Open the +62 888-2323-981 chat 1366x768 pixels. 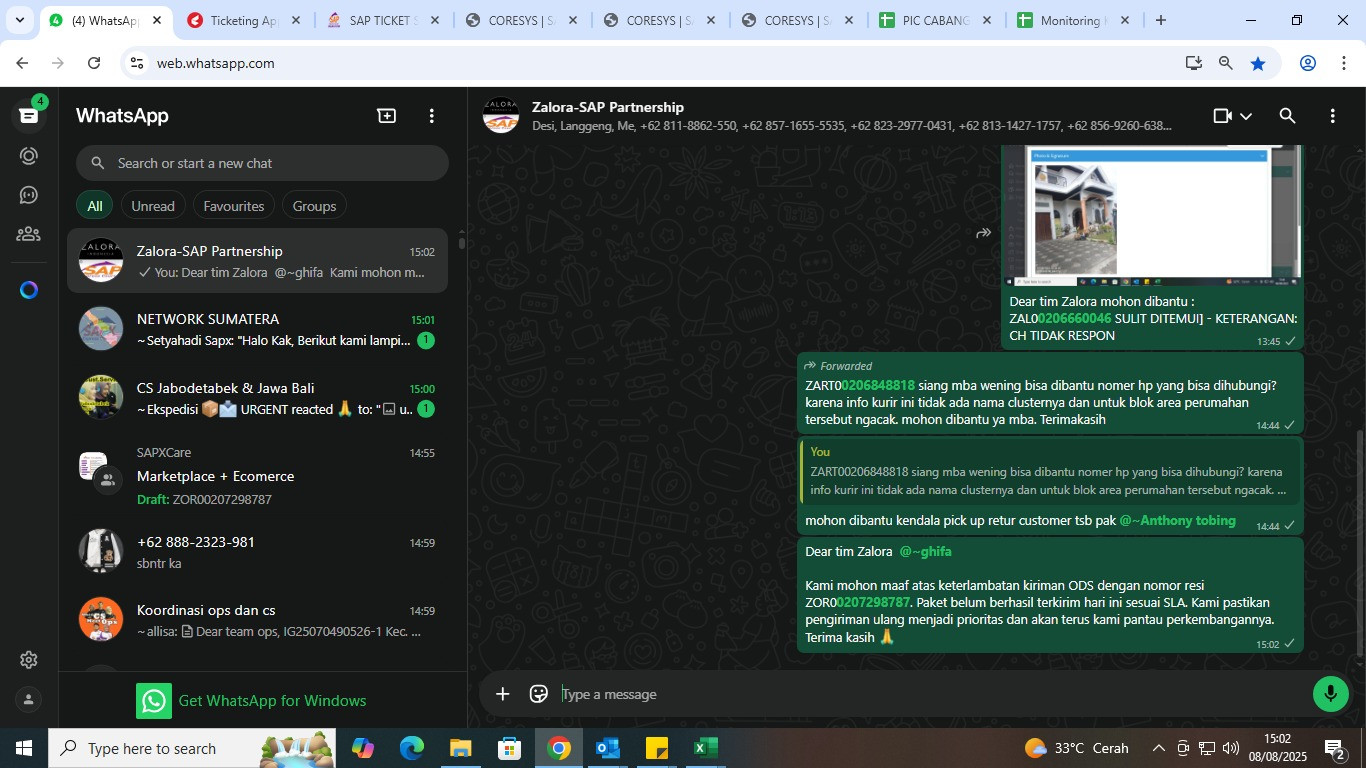(x=257, y=552)
